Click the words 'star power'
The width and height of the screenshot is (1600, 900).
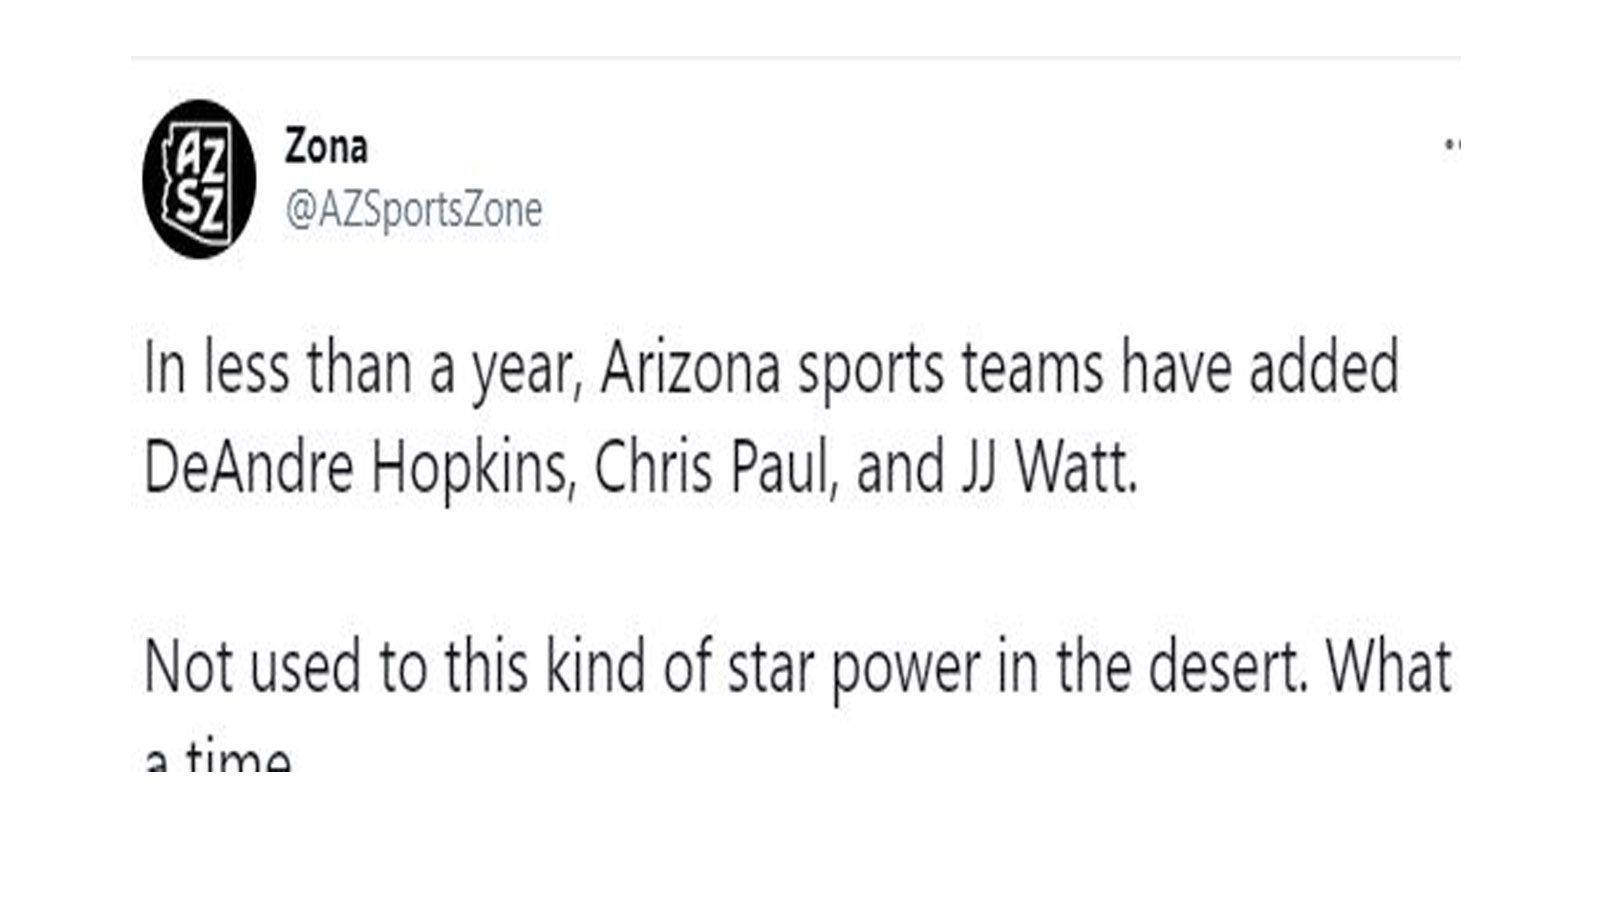pos(853,670)
